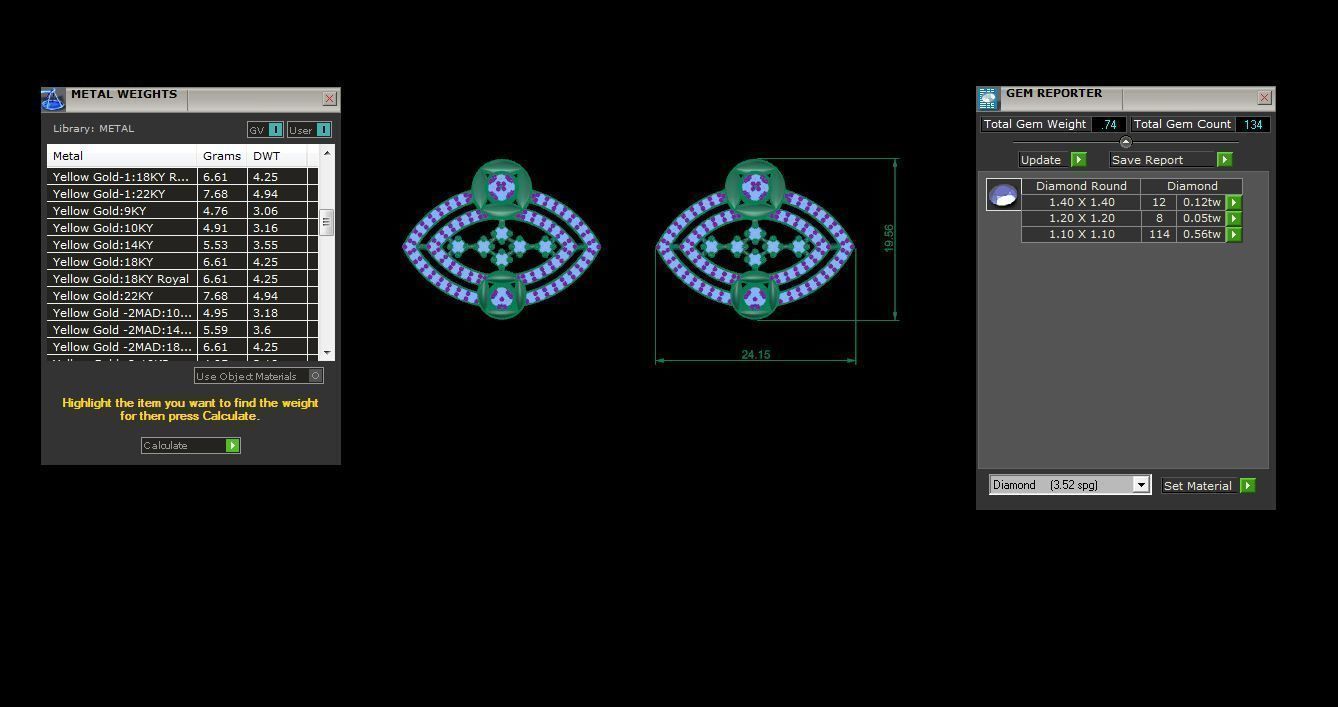Image resolution: width=1338 pixels, height=707 pixels.
Task: Close the Metal Weights panel
Action: click(329, 98)
